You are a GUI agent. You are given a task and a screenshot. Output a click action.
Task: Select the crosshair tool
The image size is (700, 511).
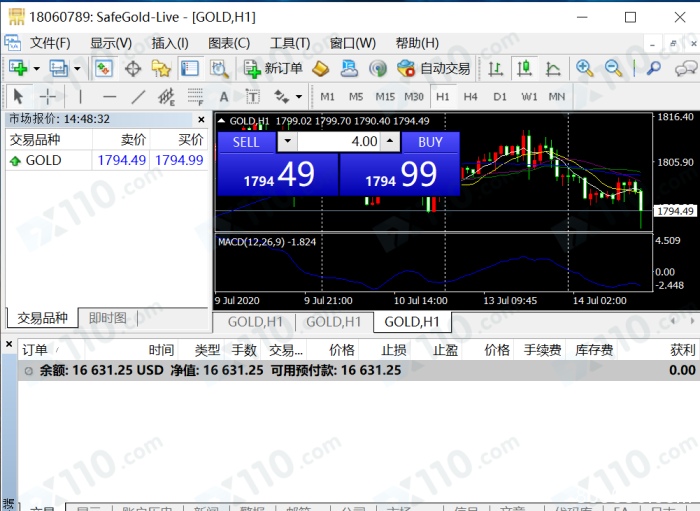coord(47,96)
